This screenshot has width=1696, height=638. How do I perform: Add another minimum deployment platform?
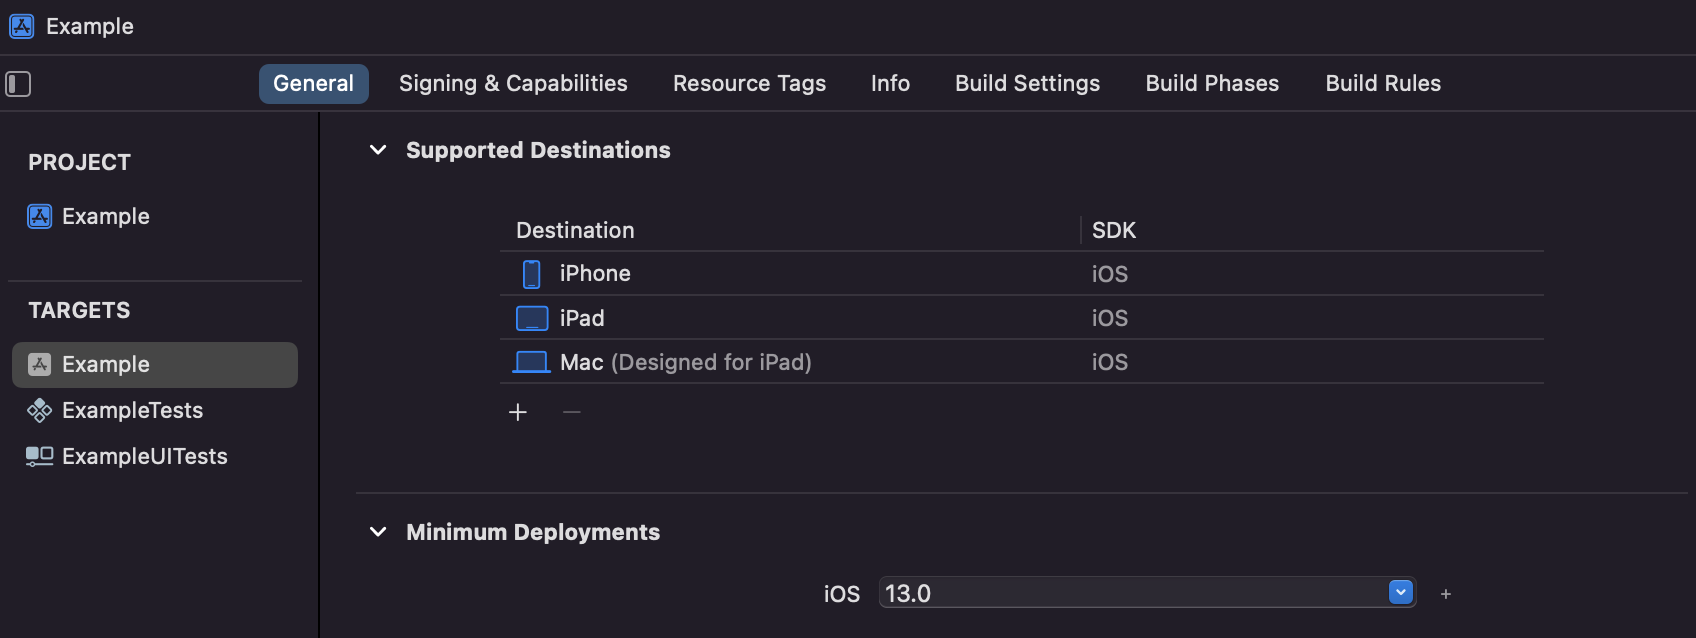pos(1446,594)
